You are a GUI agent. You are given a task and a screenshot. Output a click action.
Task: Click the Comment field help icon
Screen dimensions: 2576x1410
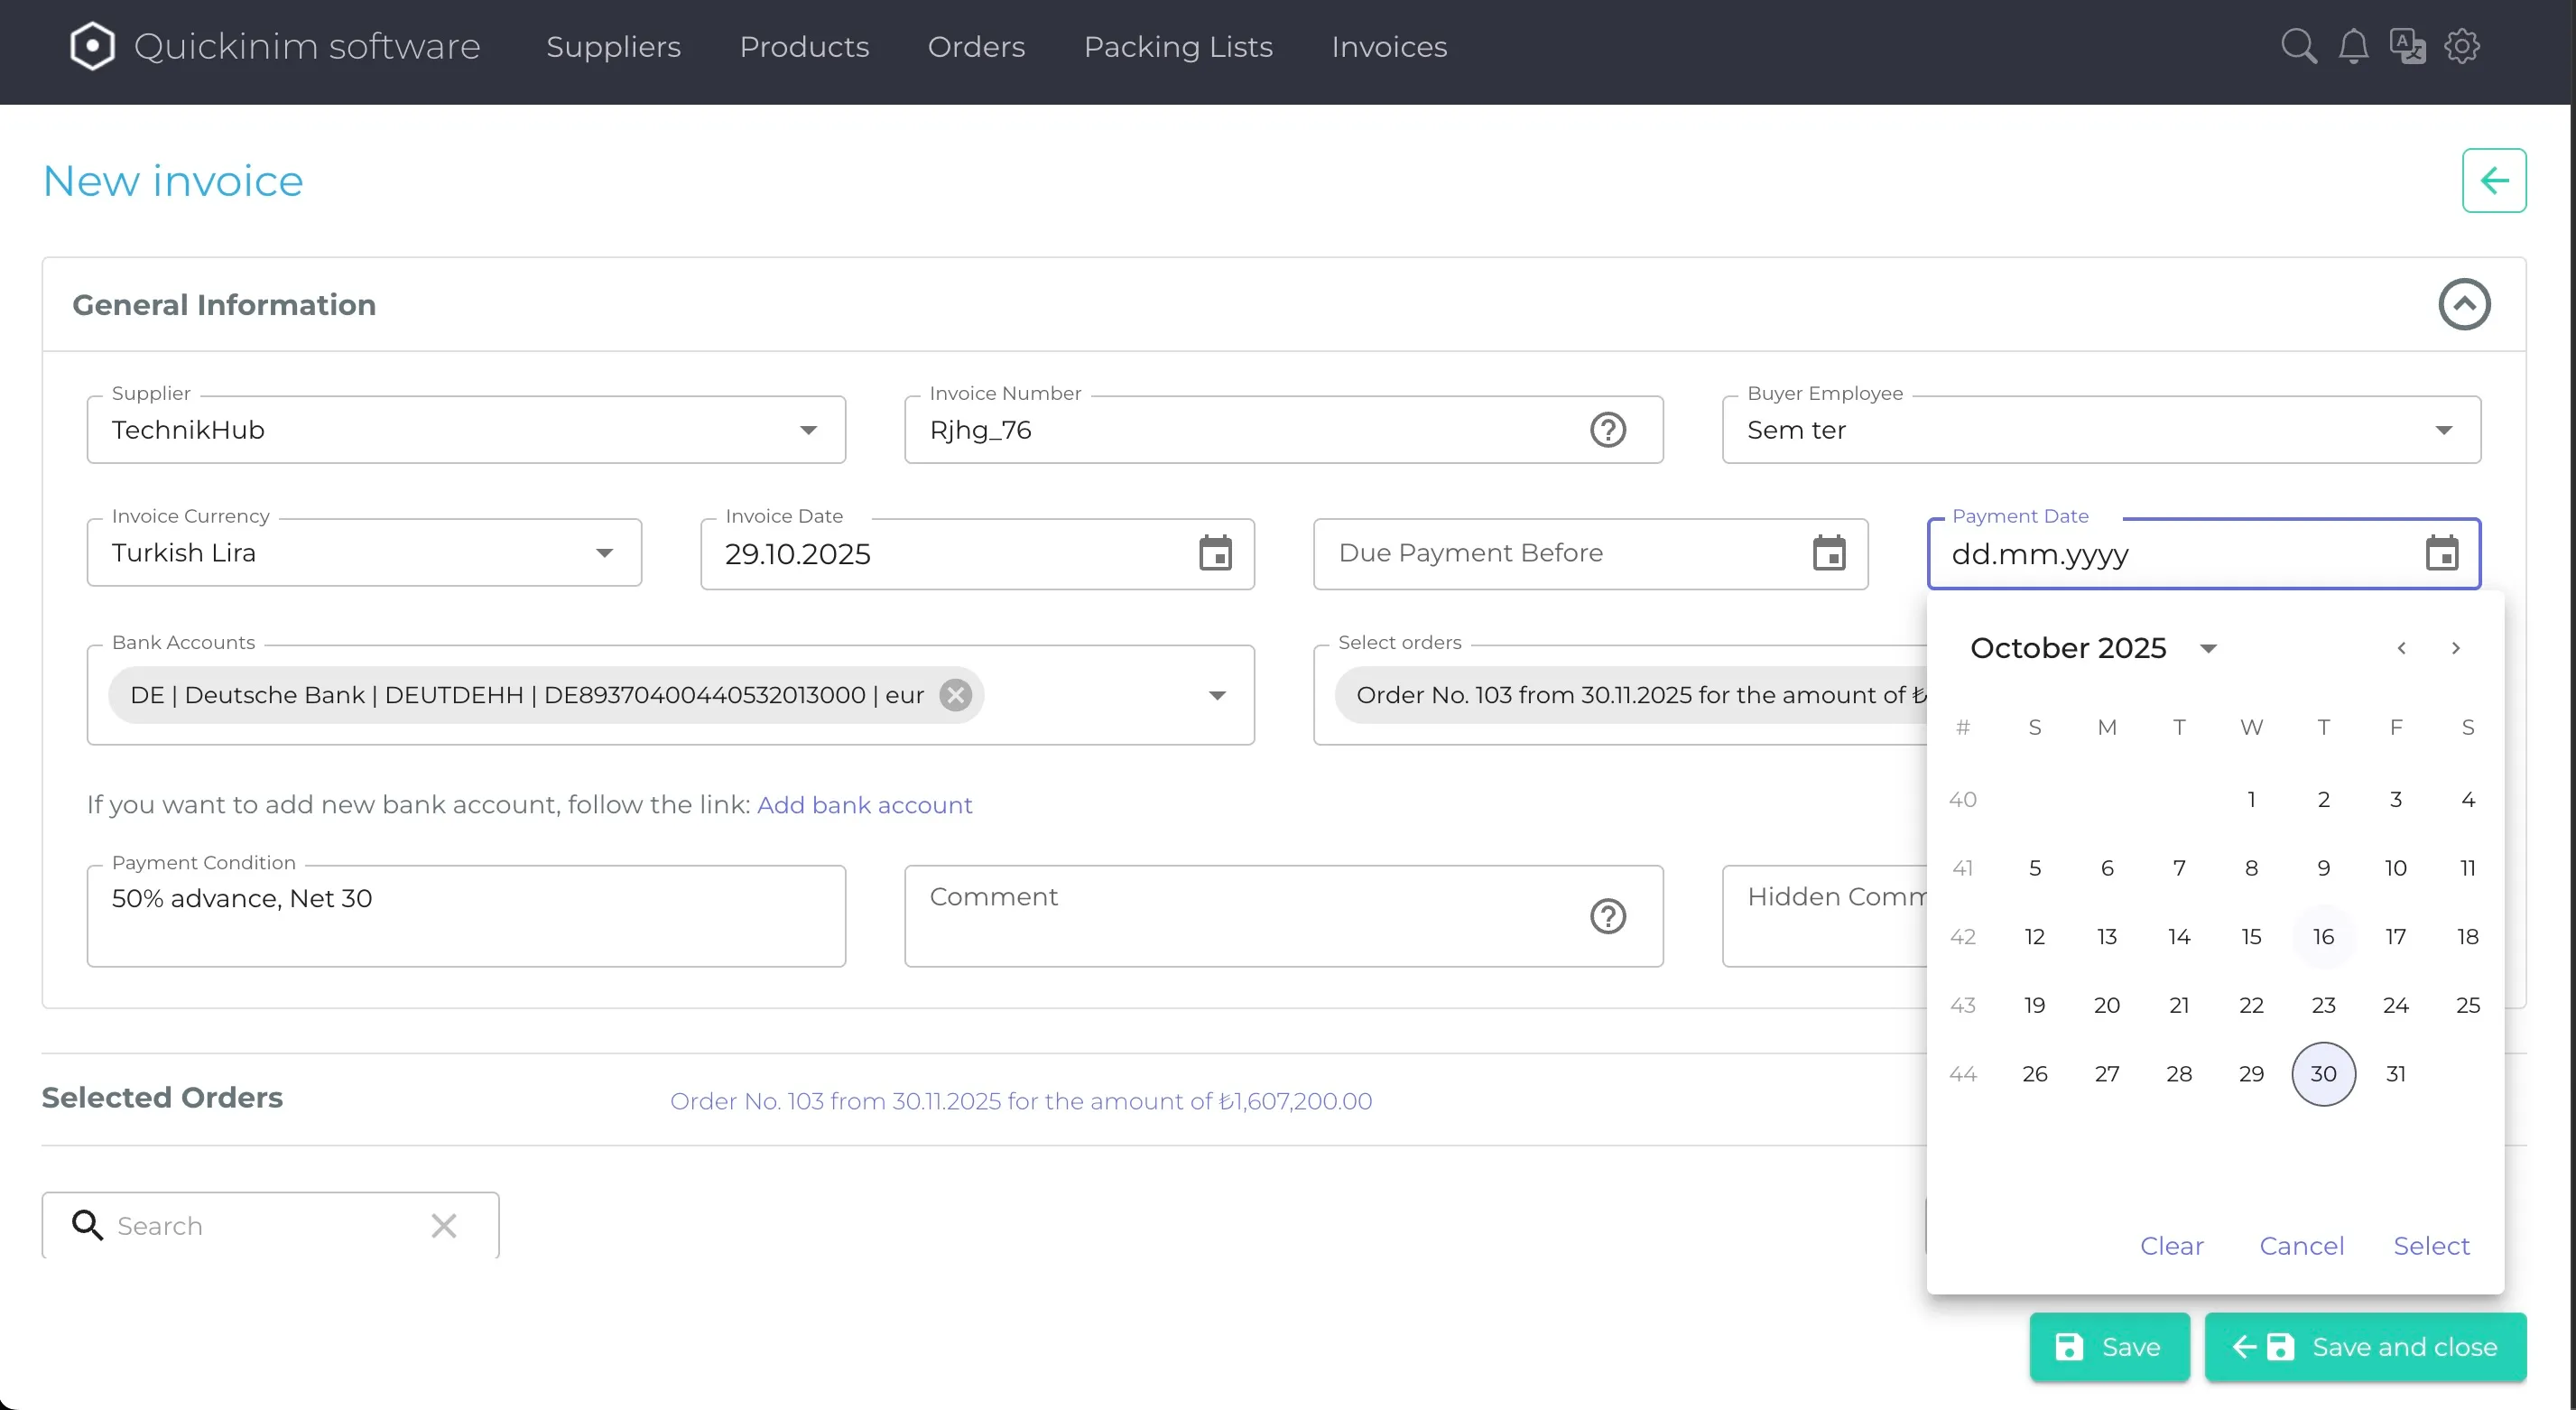point(1608,916)
